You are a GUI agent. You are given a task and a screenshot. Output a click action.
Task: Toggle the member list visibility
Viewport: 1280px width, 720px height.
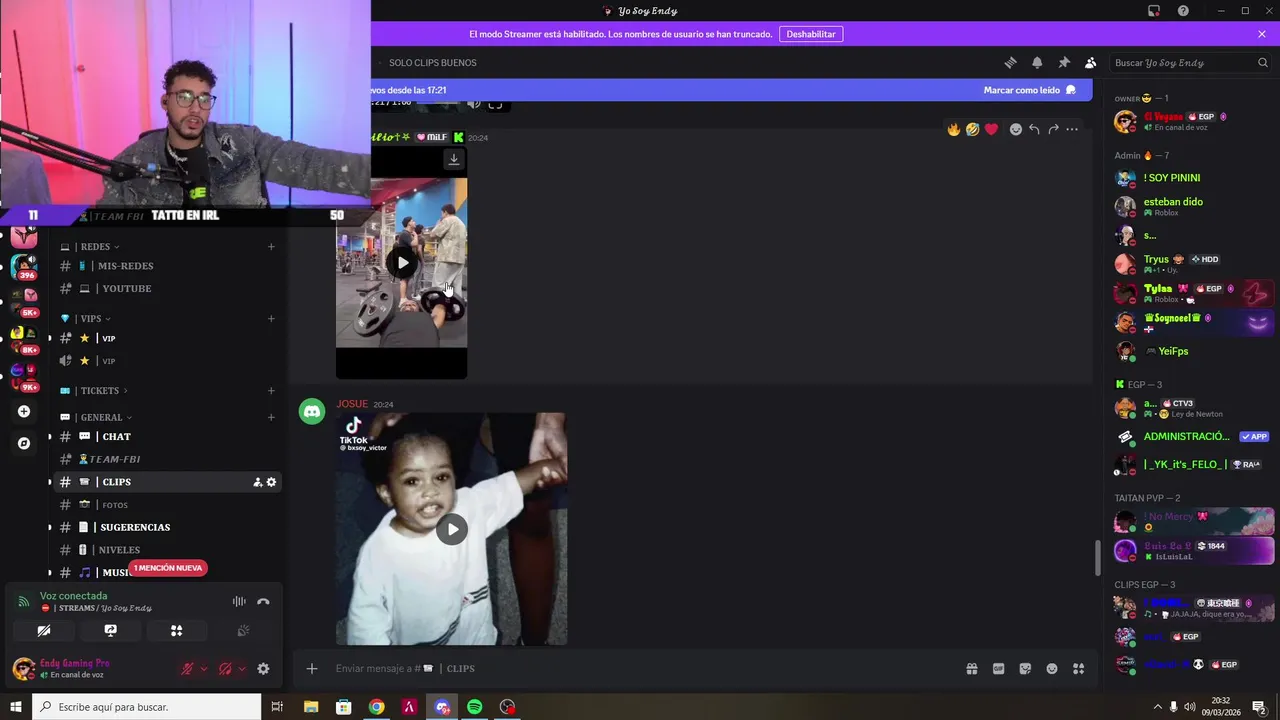(x=1091, y=62)
